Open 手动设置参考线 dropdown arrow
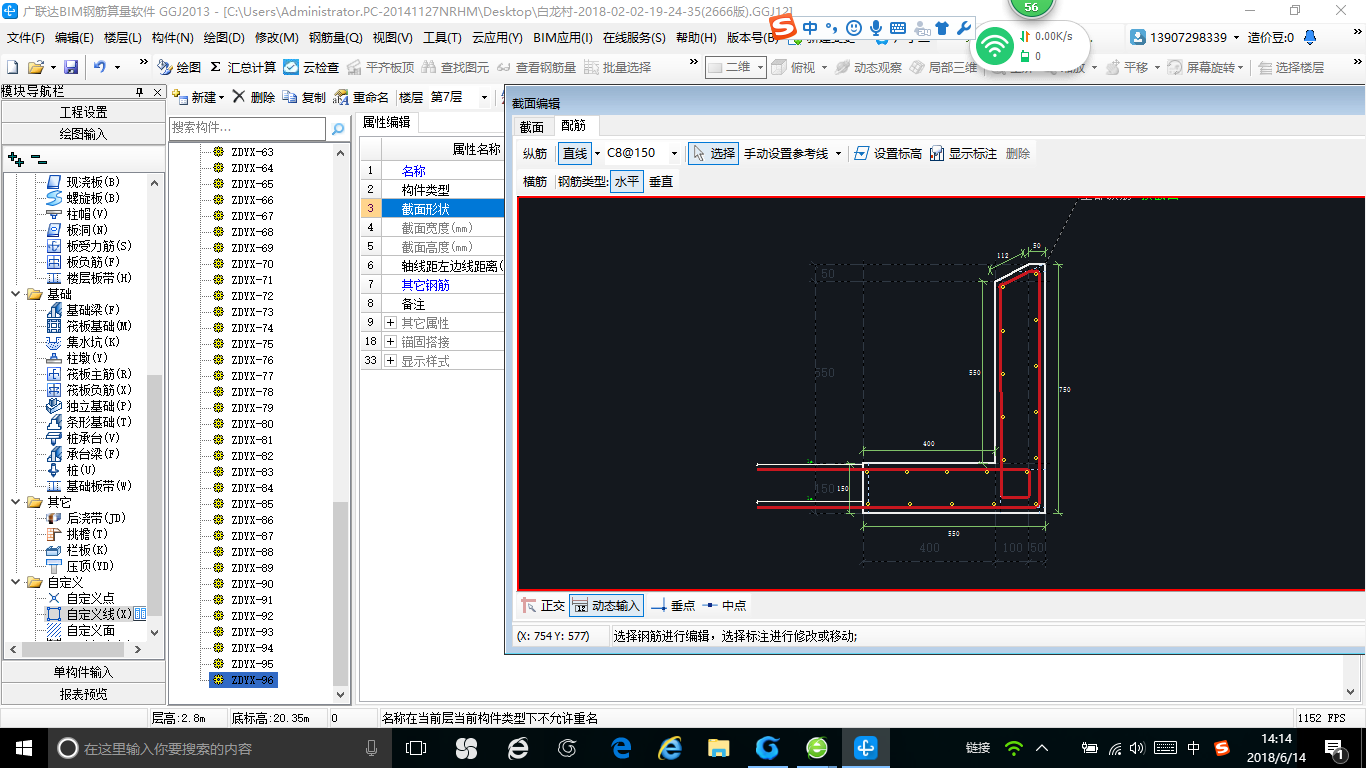 (x=838, y=153)
